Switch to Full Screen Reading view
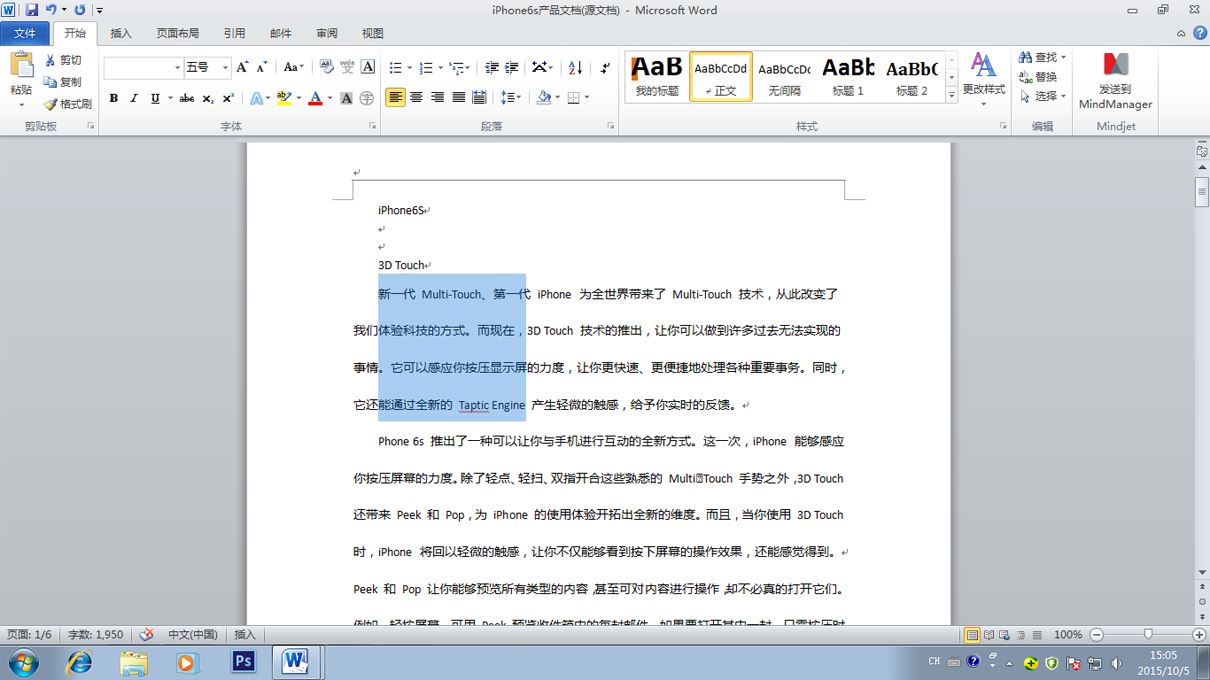Image resolution: width=1210 pixels, height=680 pixels. (989, 635)
